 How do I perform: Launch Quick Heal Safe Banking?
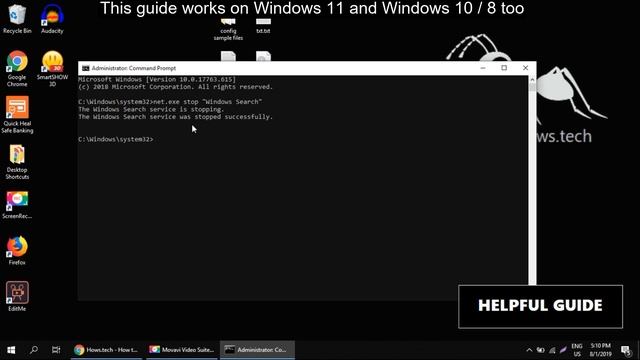click(x=17, y=115)
